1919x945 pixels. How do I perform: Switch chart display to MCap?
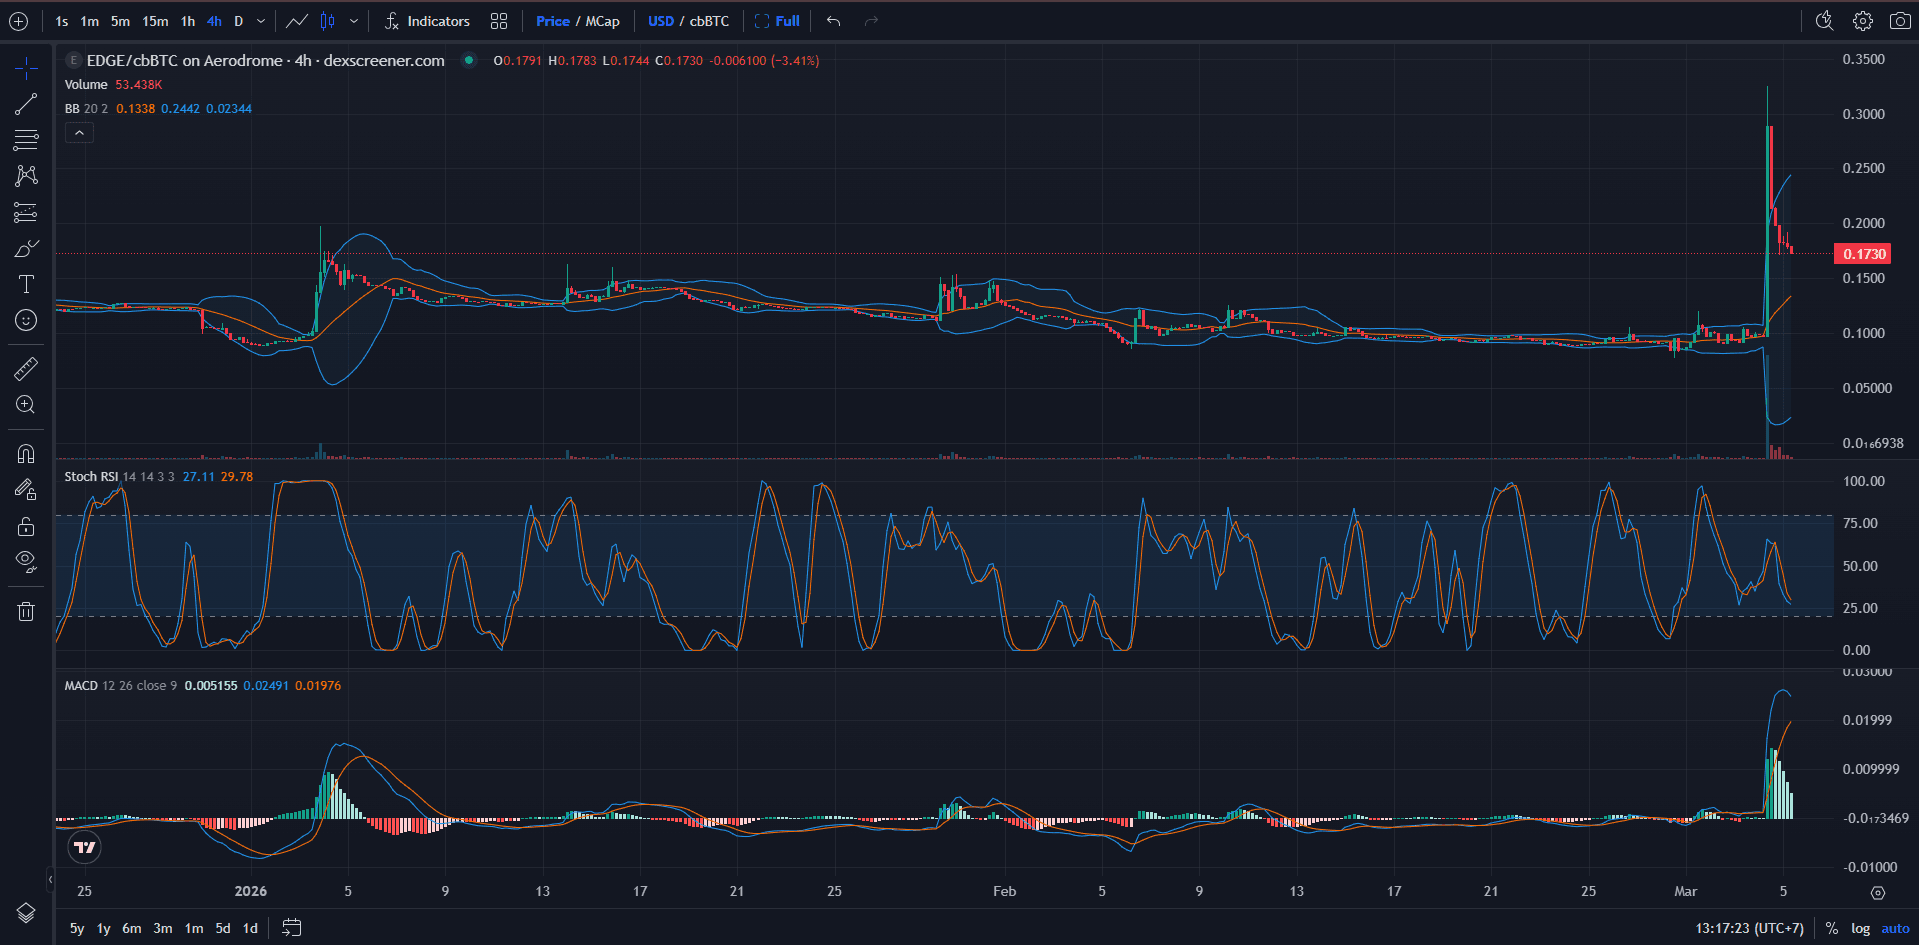coord(604,20)
